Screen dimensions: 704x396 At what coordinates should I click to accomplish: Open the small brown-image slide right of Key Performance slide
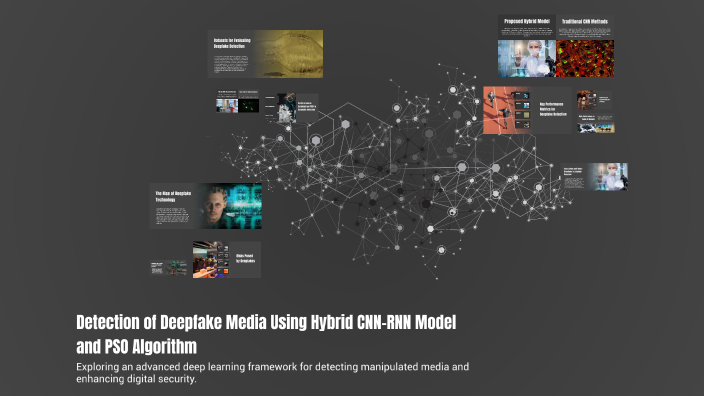point(594,100)
